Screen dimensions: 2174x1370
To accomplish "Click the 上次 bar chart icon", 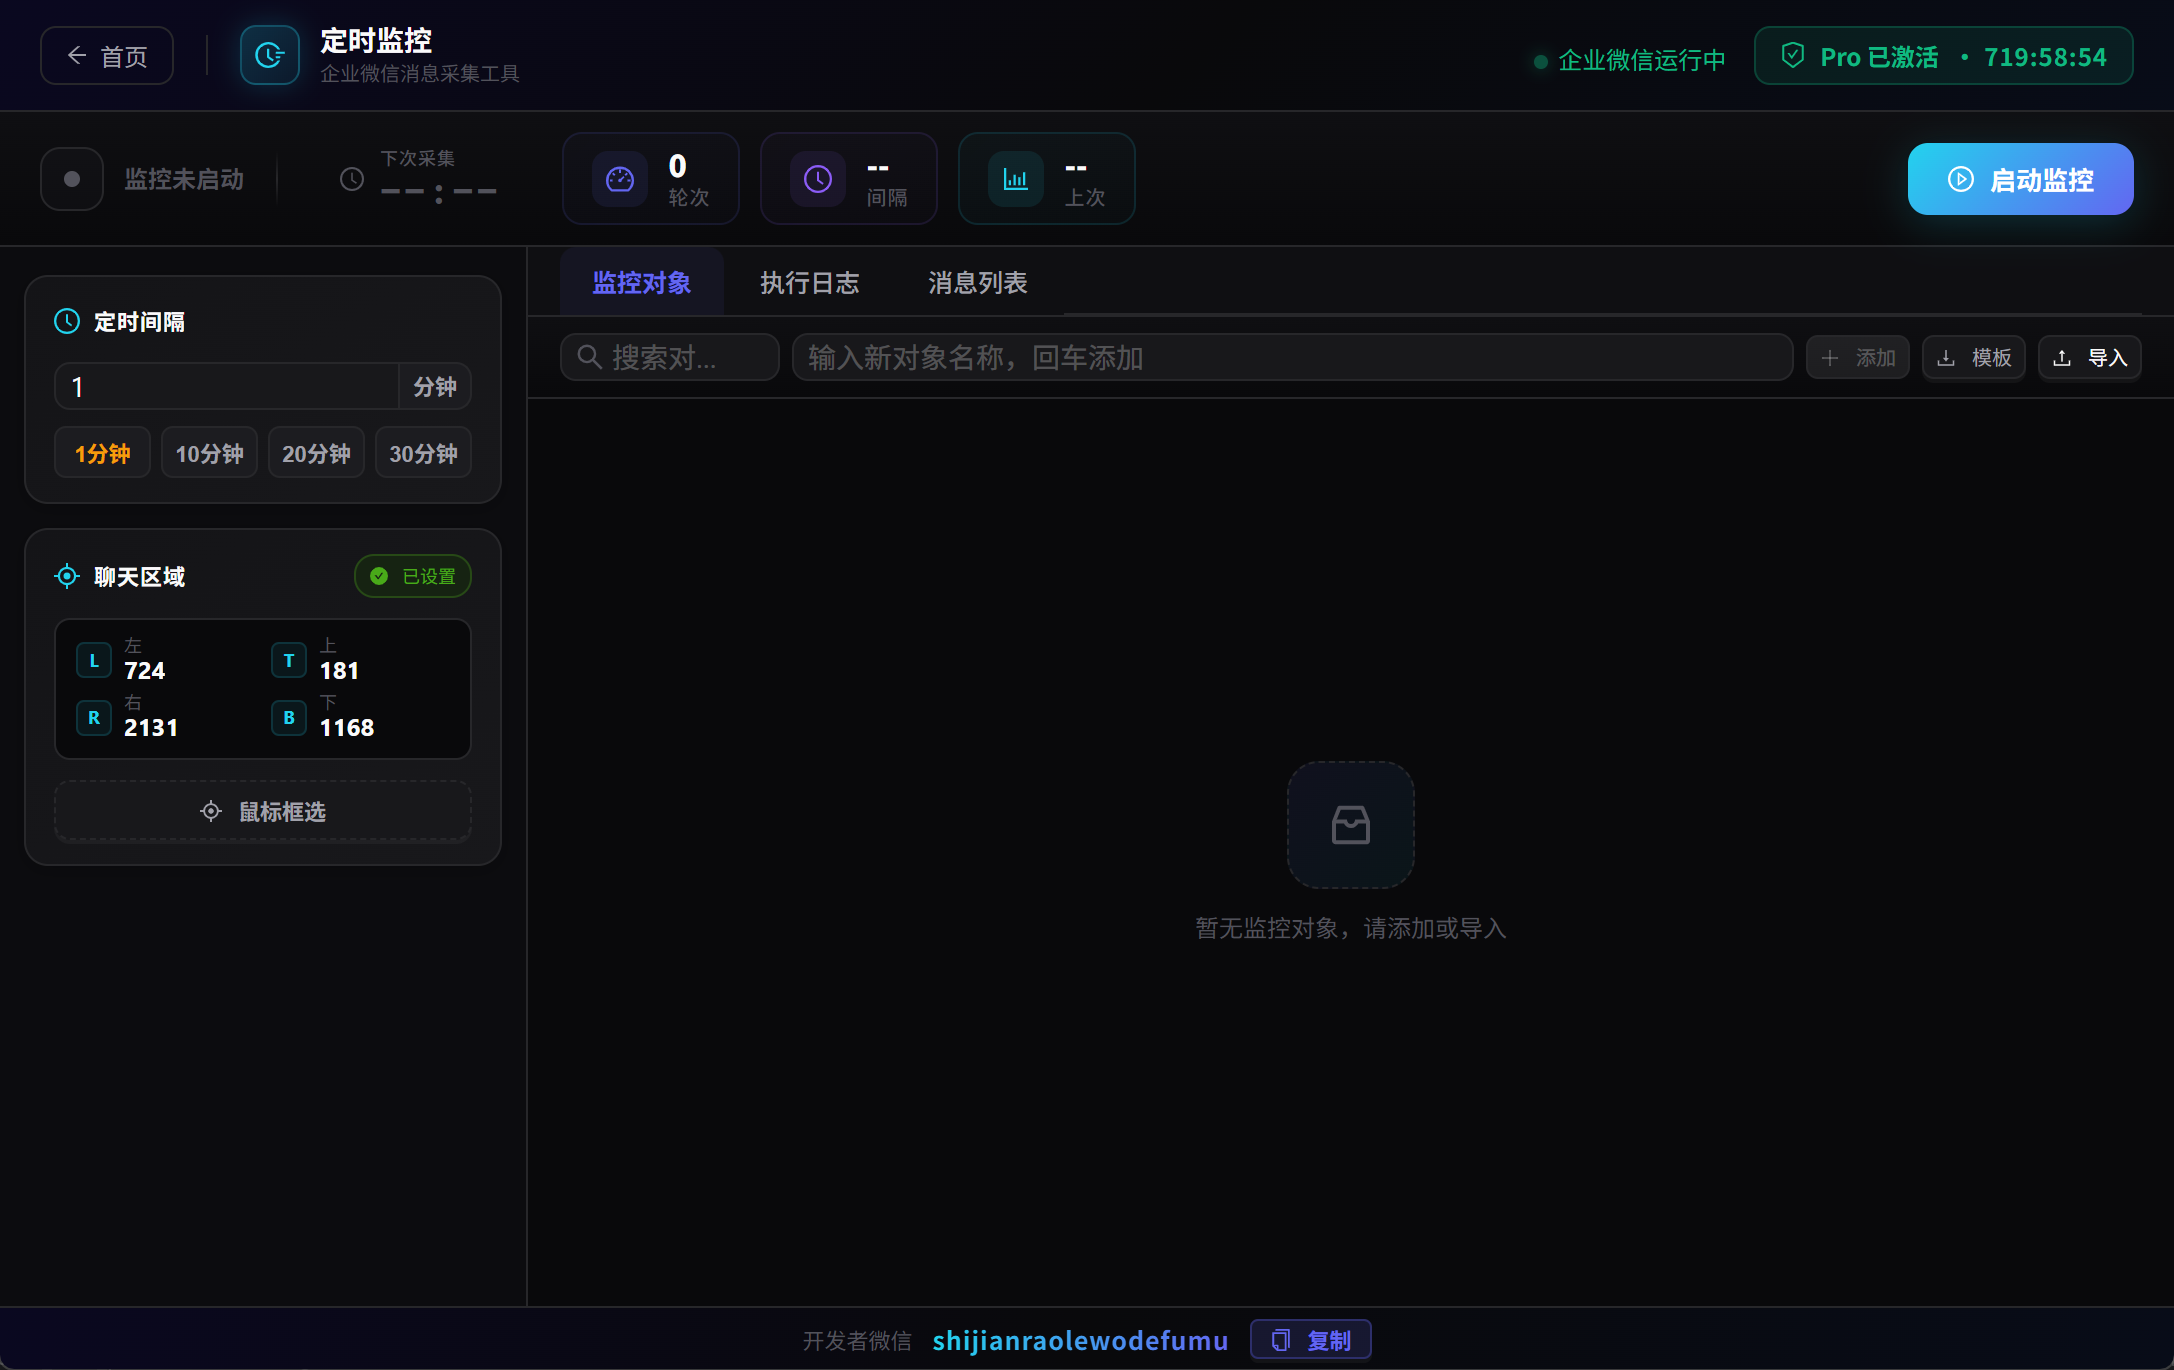I will [x=1016, y=179].
